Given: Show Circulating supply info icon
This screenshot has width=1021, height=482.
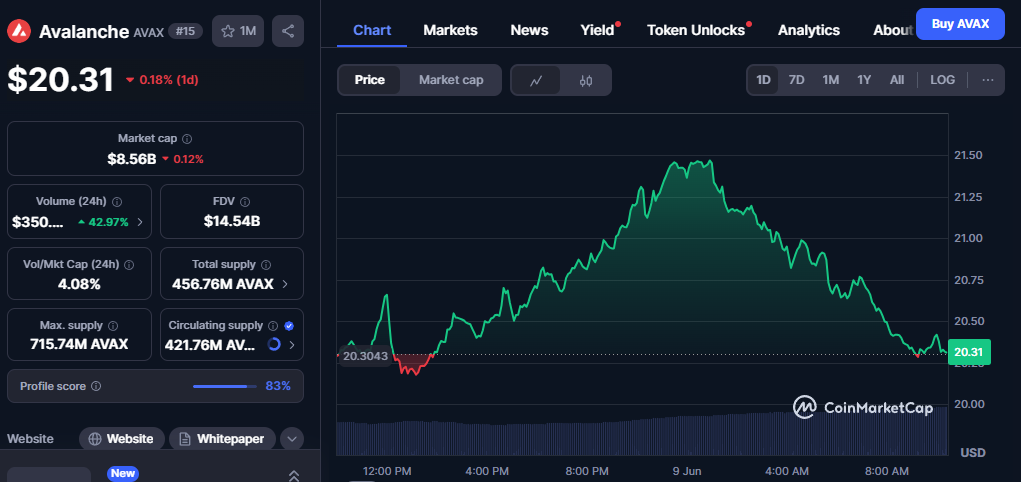Looking at the screenshot, I should click(273, 326).
